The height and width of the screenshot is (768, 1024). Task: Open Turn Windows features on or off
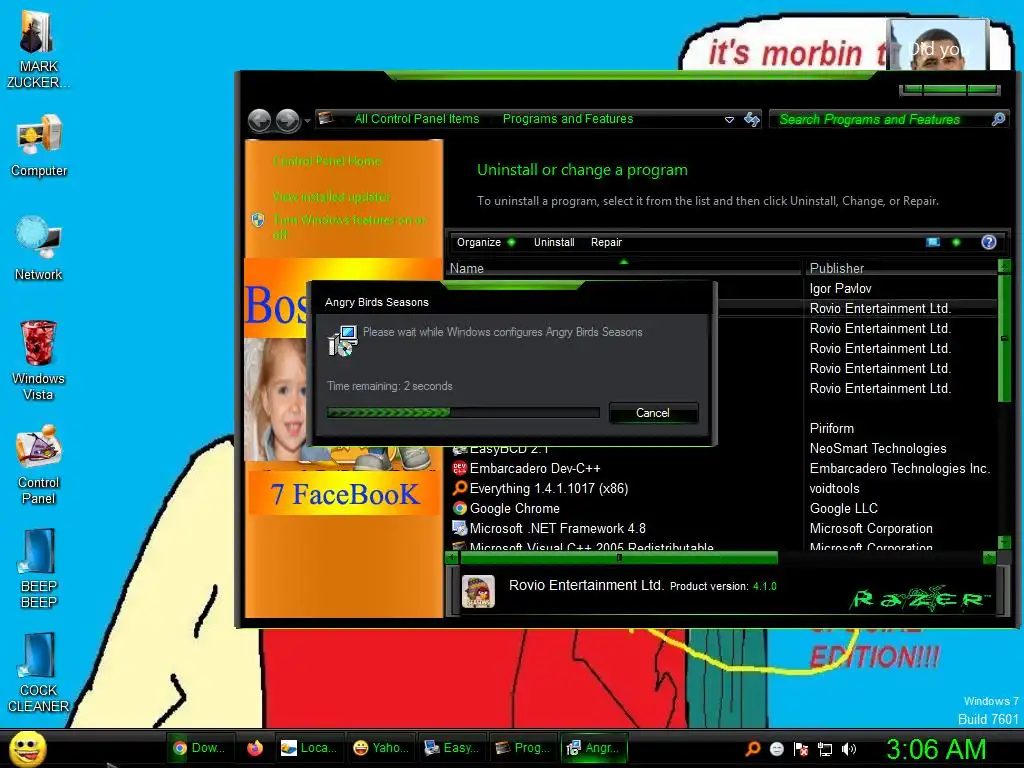click(x=349, y=227)
